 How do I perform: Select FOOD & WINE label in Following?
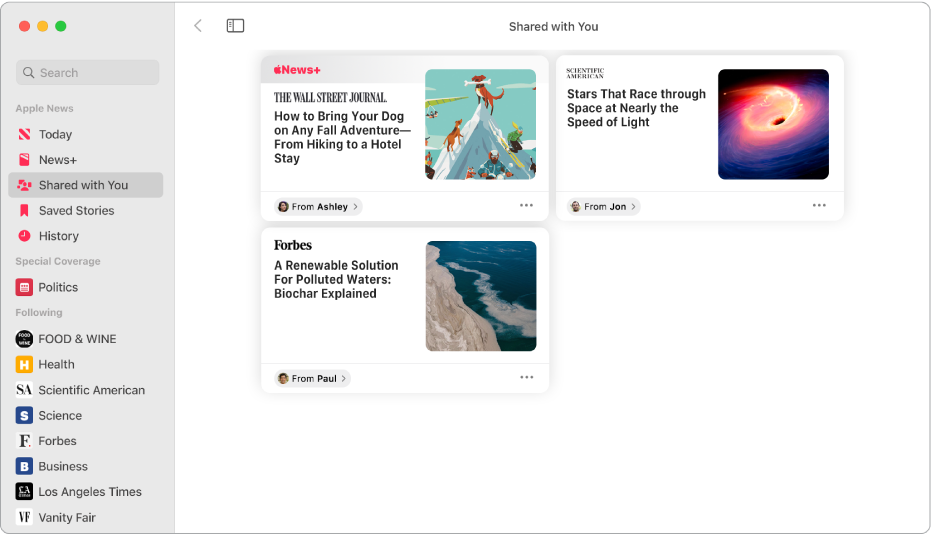[77, 339]
